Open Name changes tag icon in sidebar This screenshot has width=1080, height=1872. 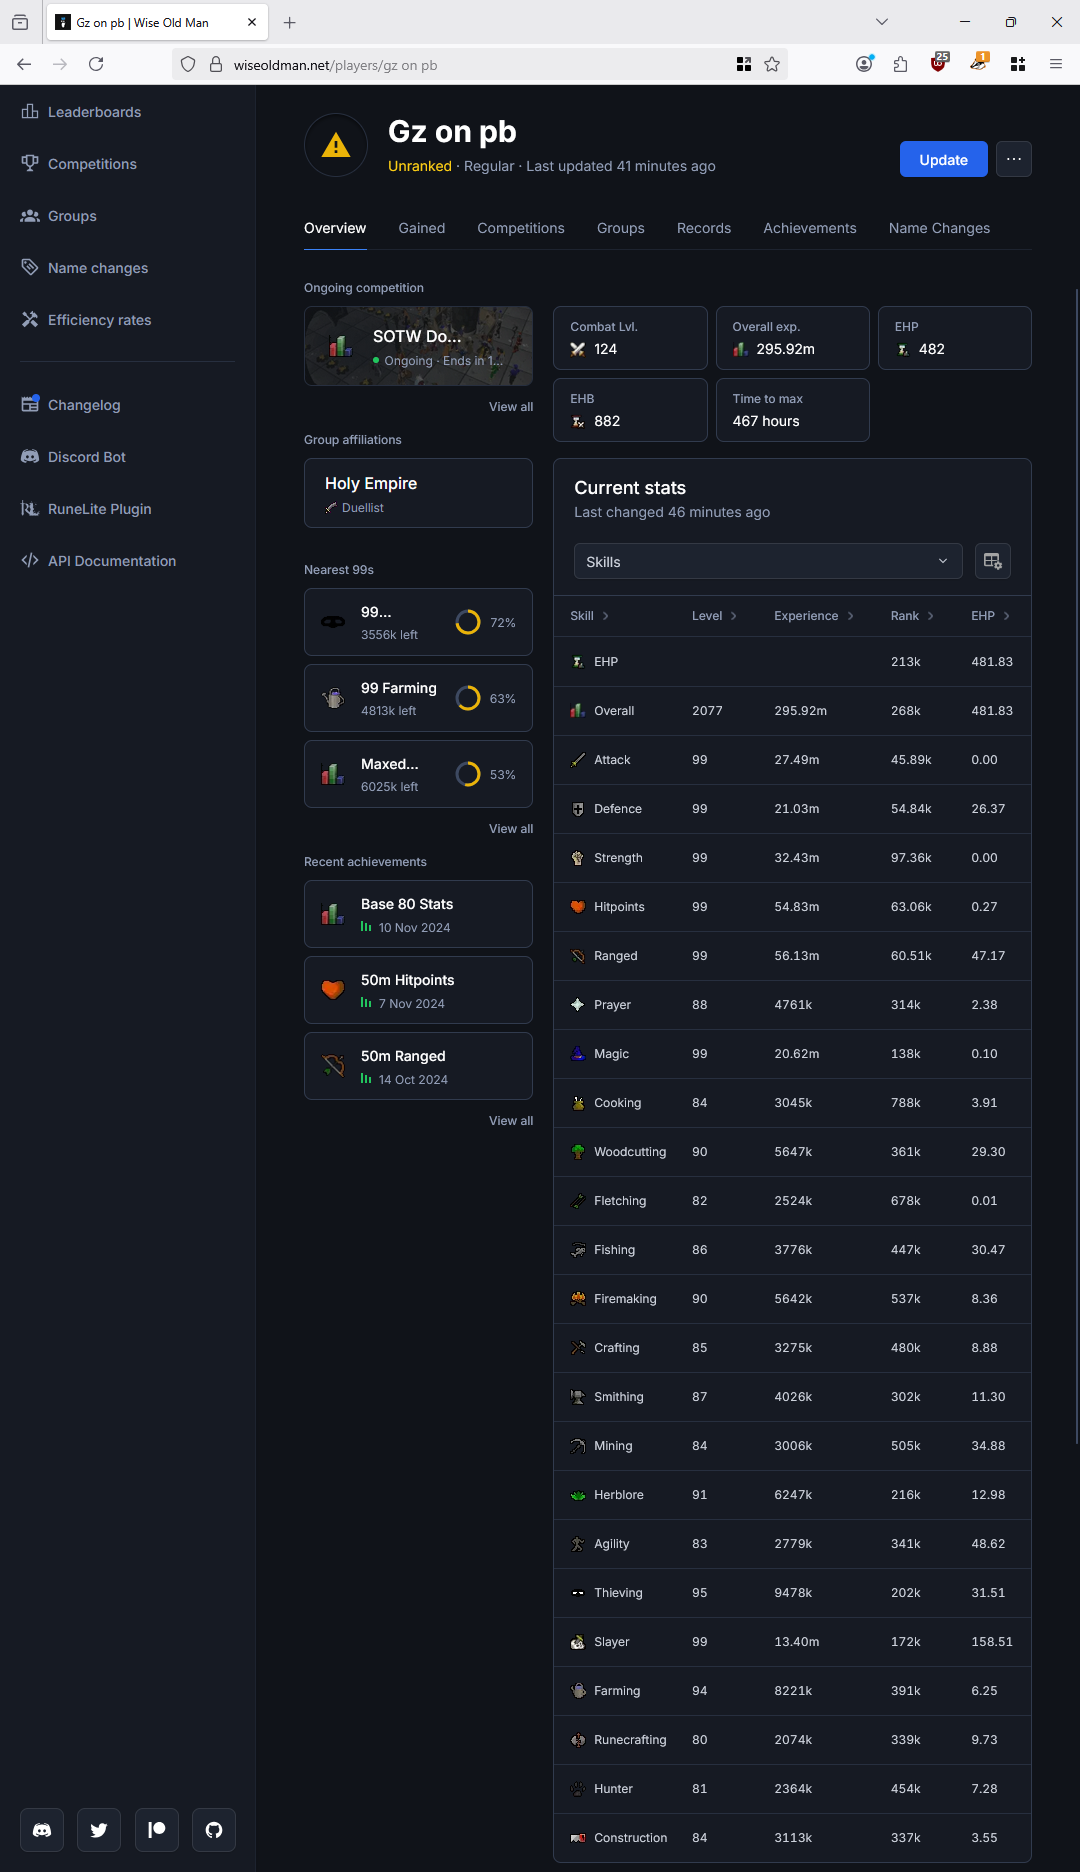(30, 267)
